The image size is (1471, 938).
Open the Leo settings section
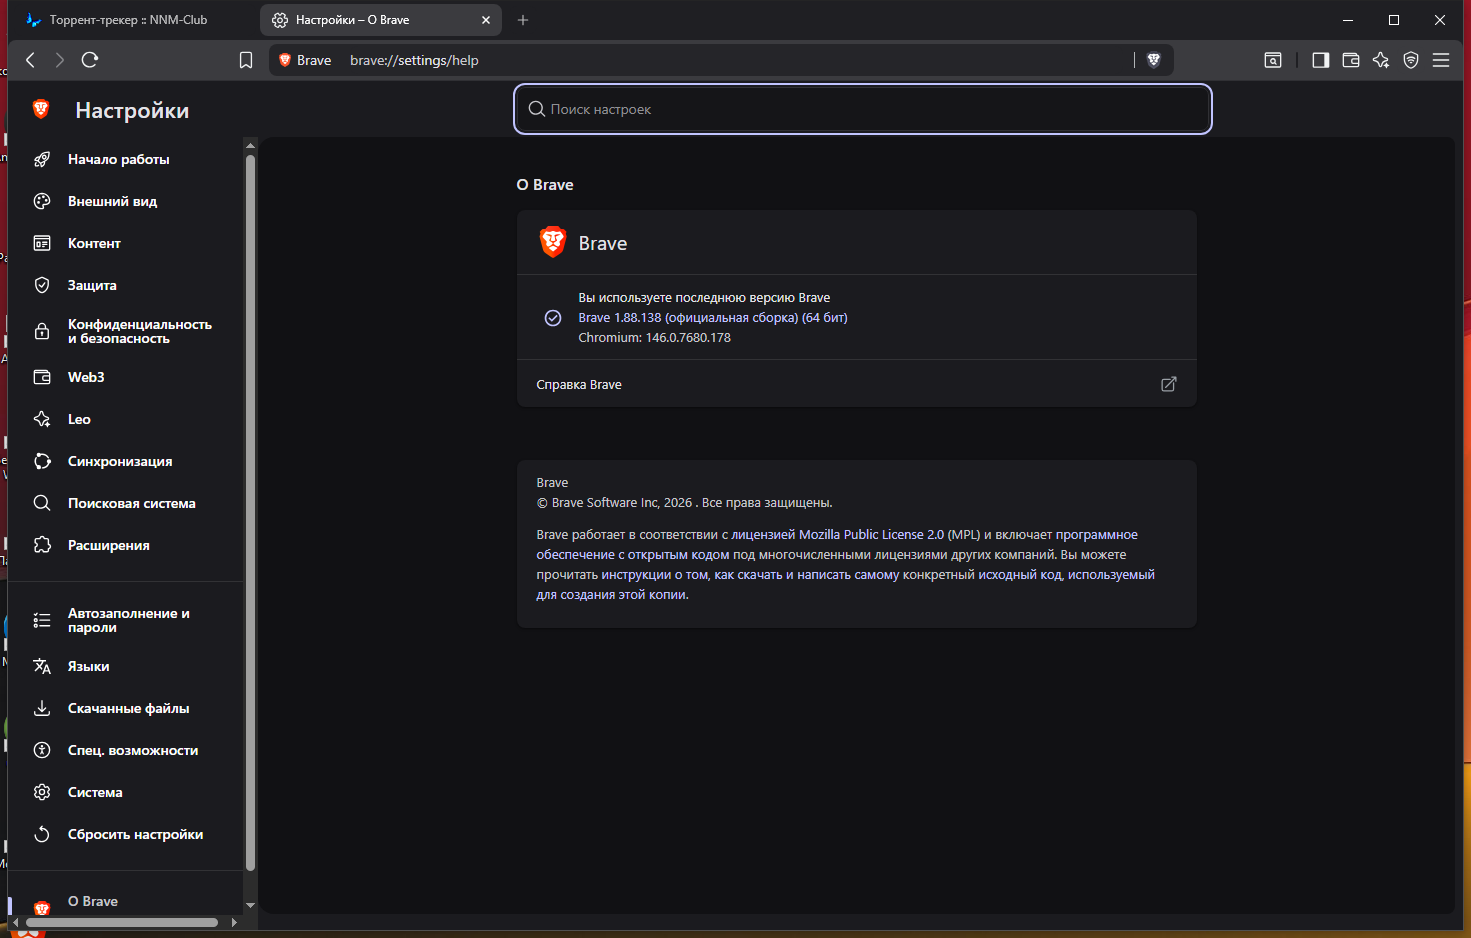point(79,419)
